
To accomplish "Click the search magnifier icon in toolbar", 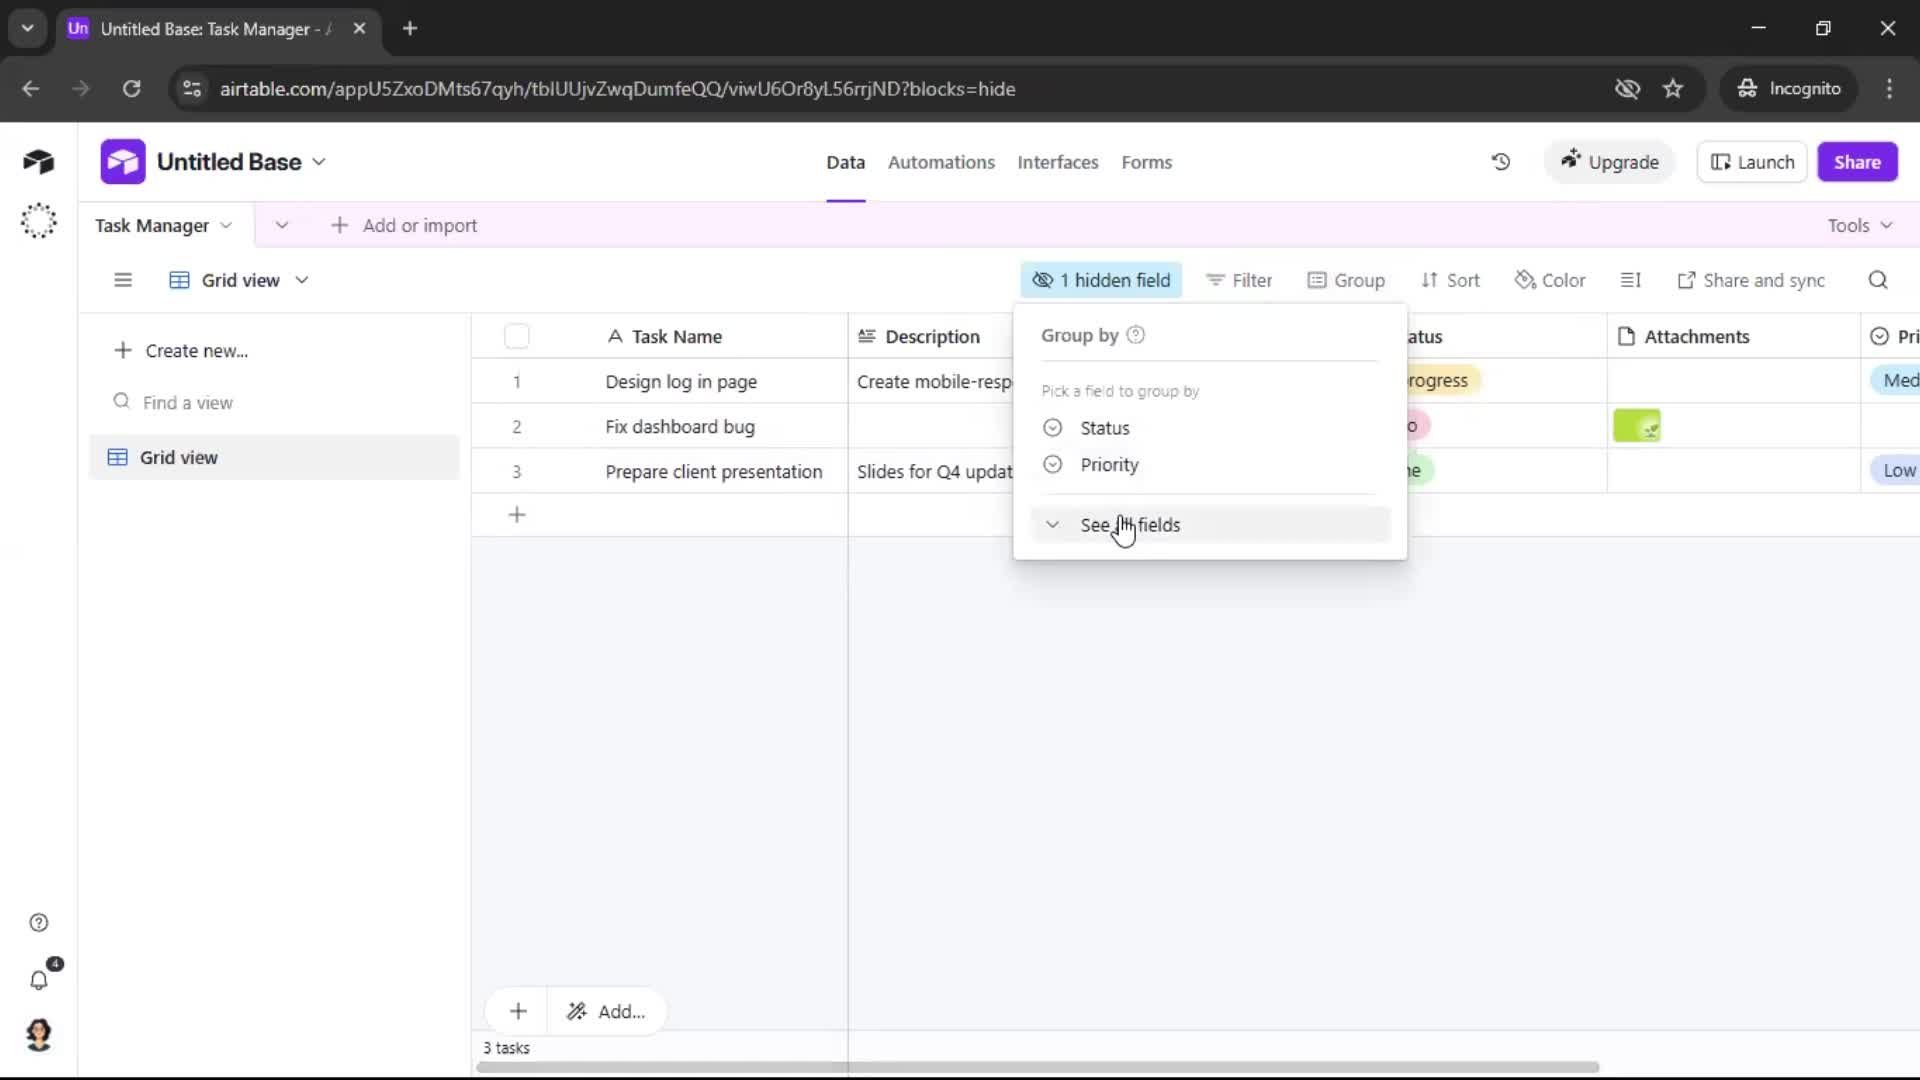I will click(1878, 280).
